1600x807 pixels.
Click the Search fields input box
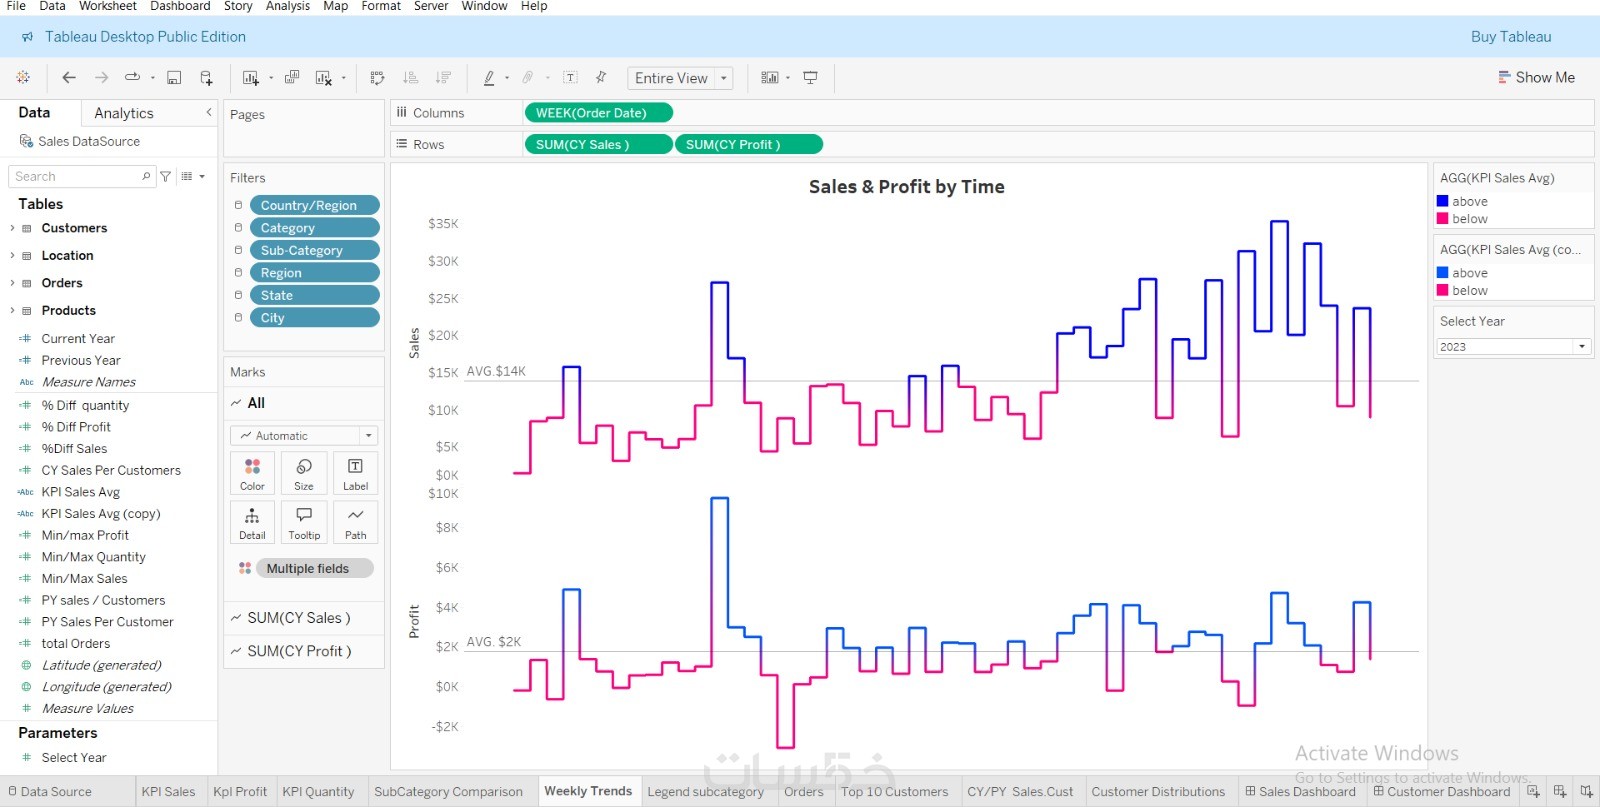click(x=82, y=176)
